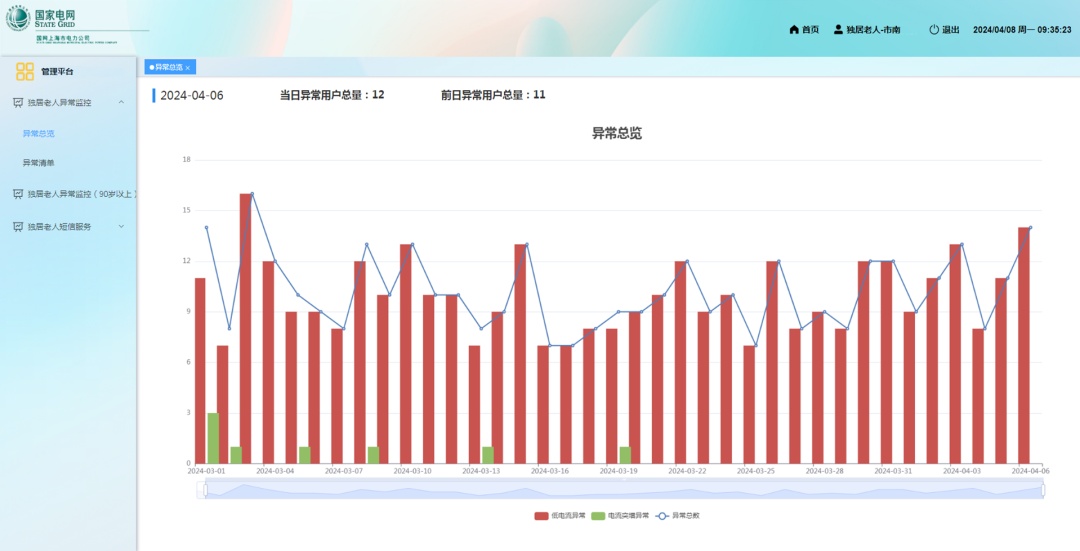Collapse the 独居老人异常监控 menu chevron
The width and height of the screenshot is (1080, 551).
click(121, 102)
